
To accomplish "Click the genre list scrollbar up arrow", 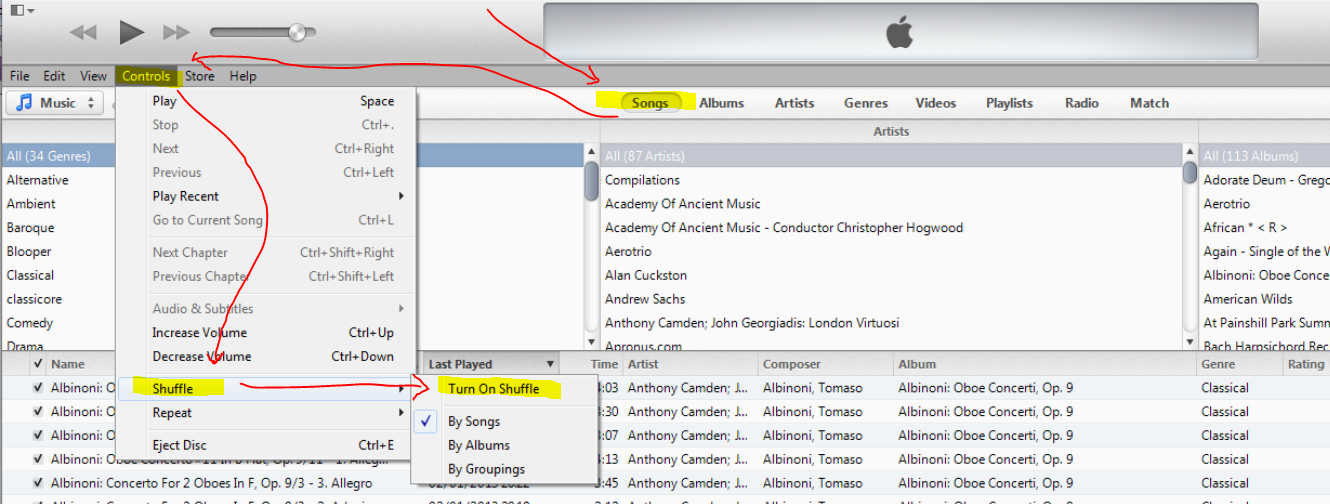I will [x=591, y=153].
